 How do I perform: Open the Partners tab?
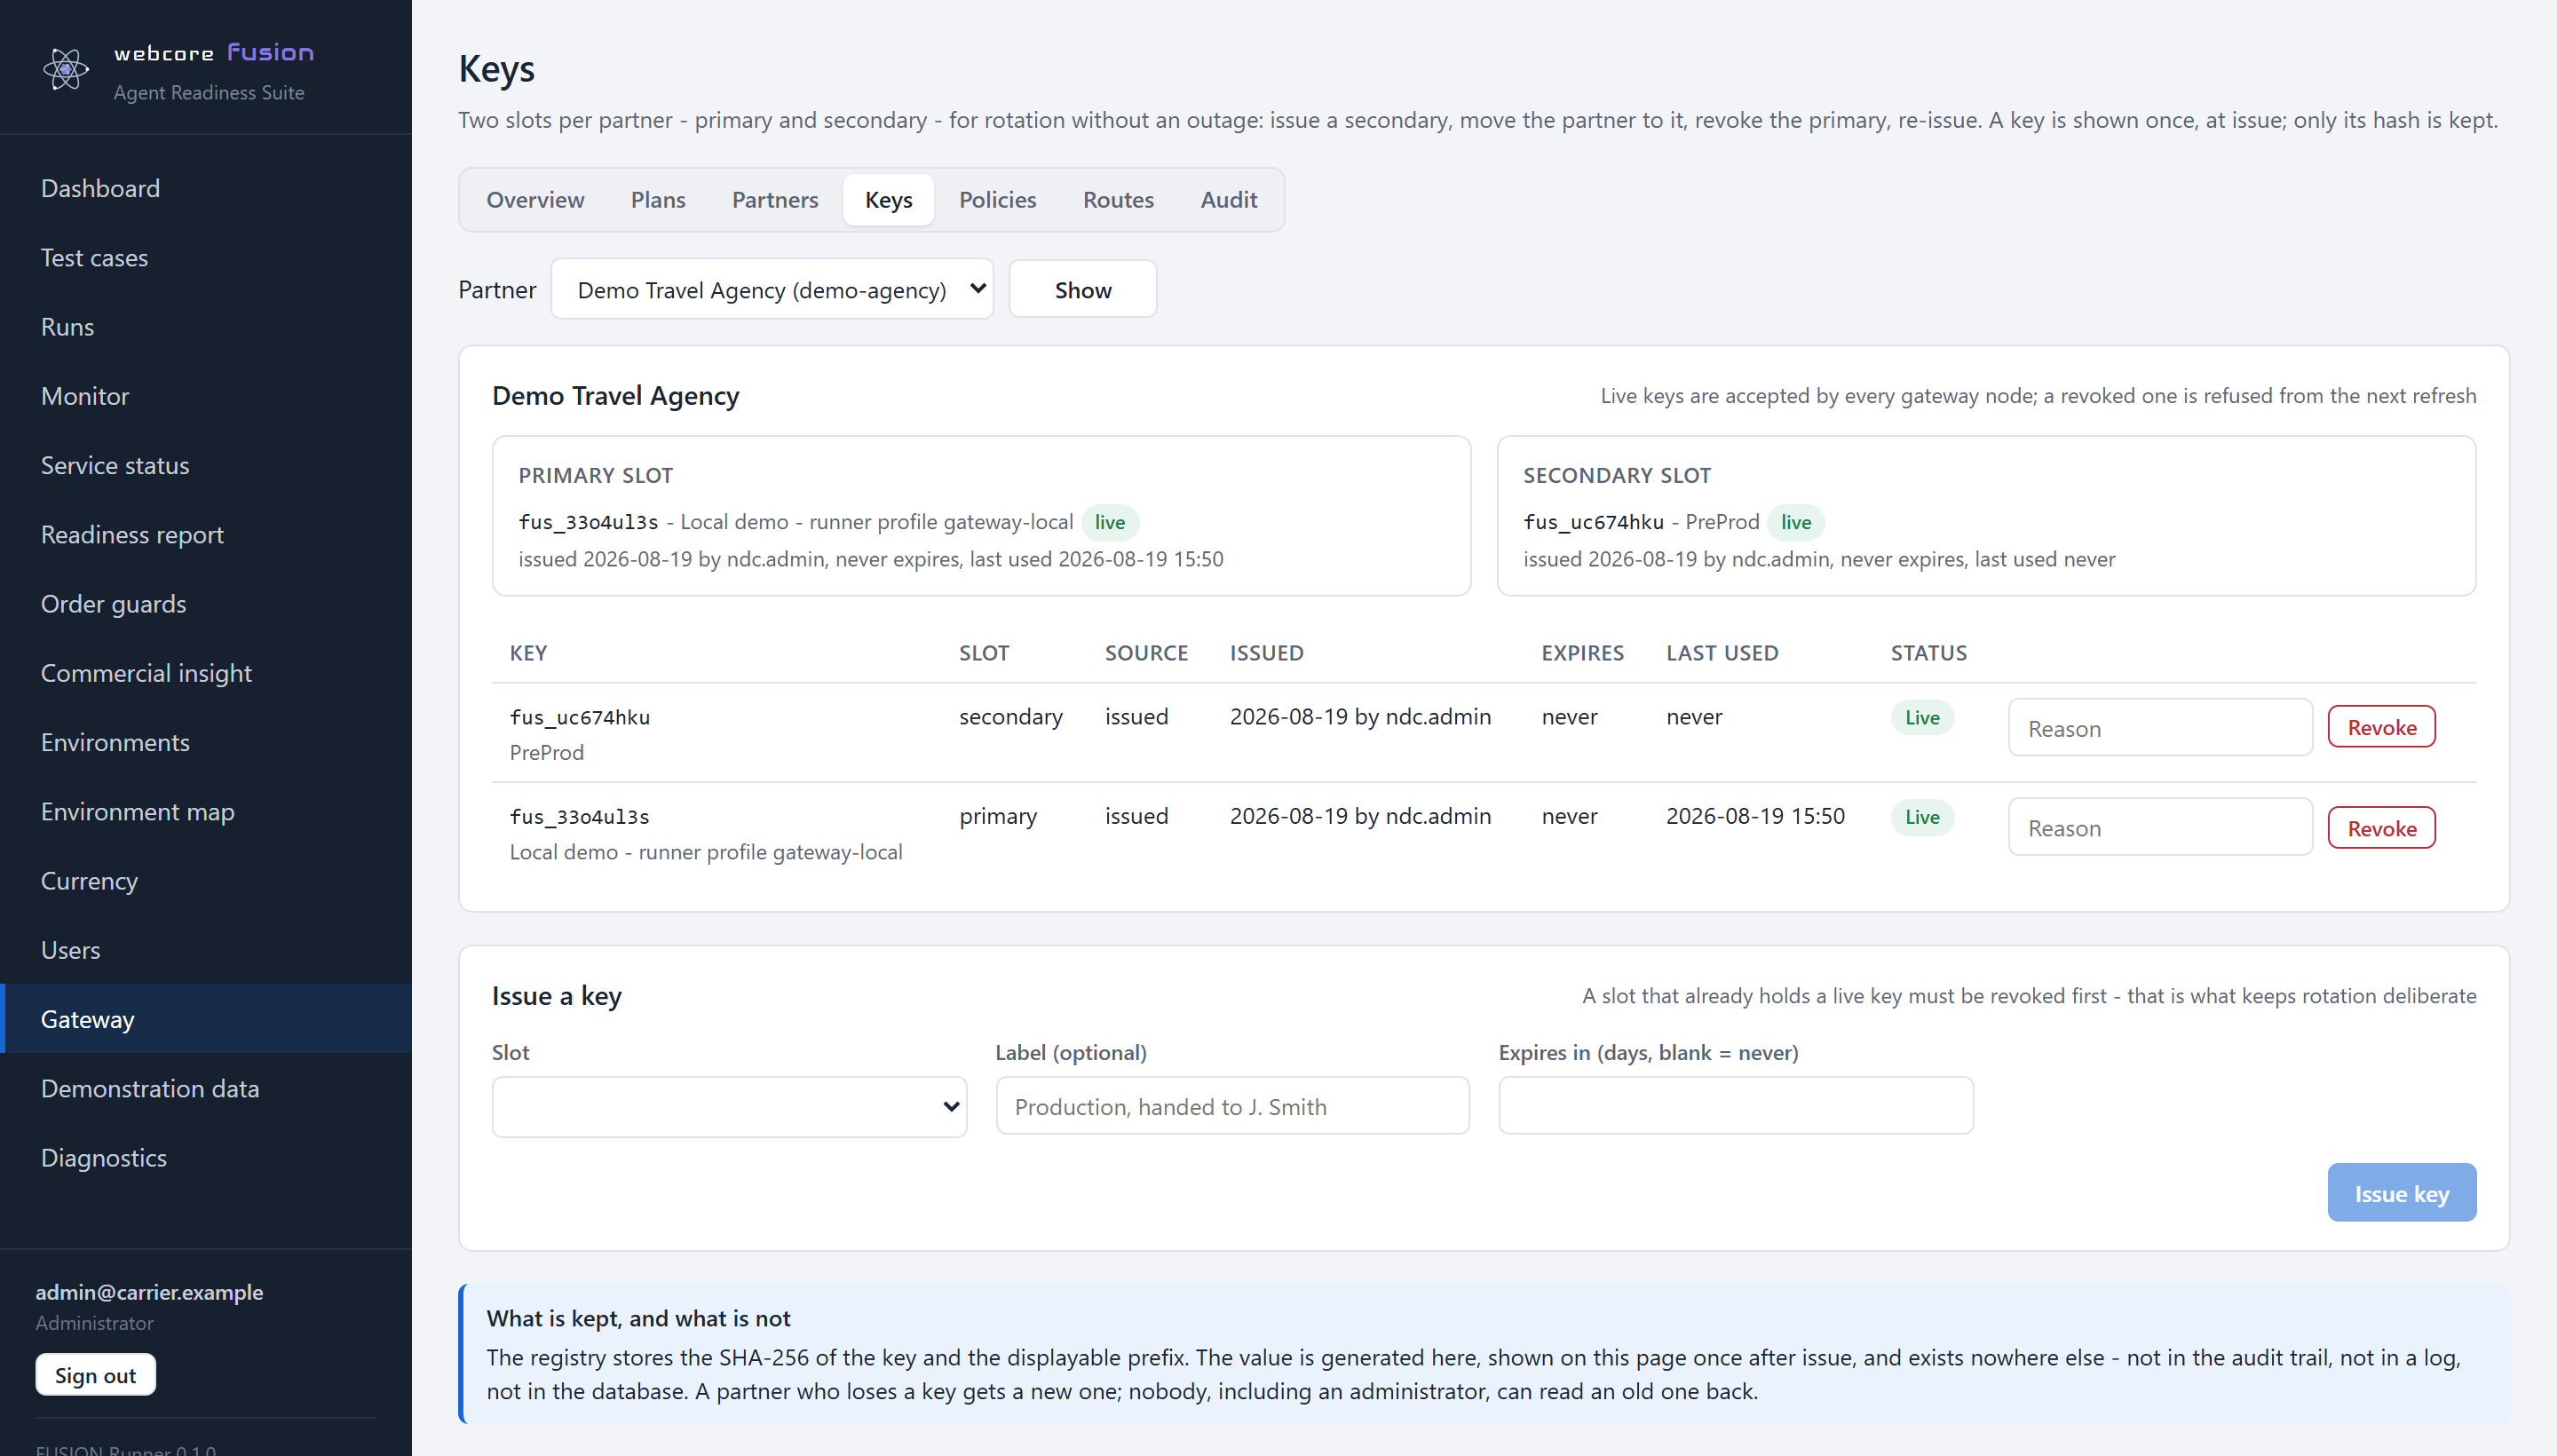775,200
